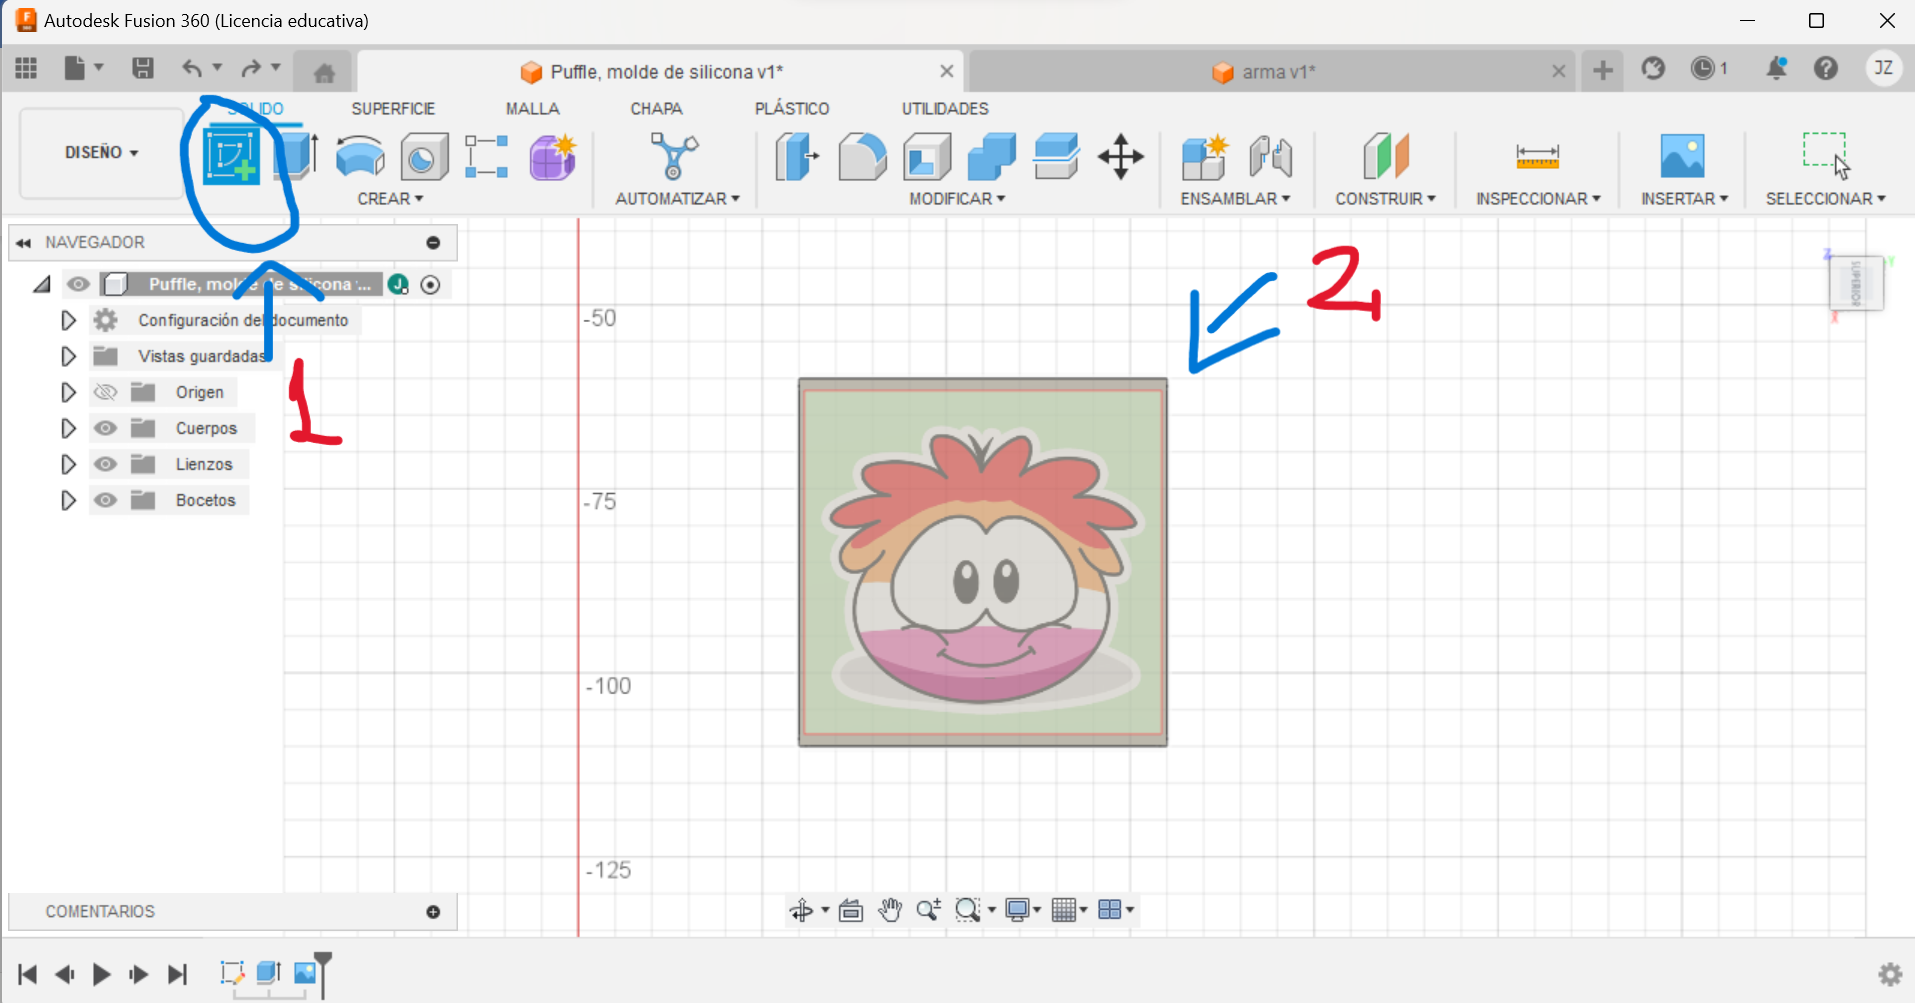Expand Configuración del documento node
This screenshot has height=1003, width=1915.
(x=68, y=320)
